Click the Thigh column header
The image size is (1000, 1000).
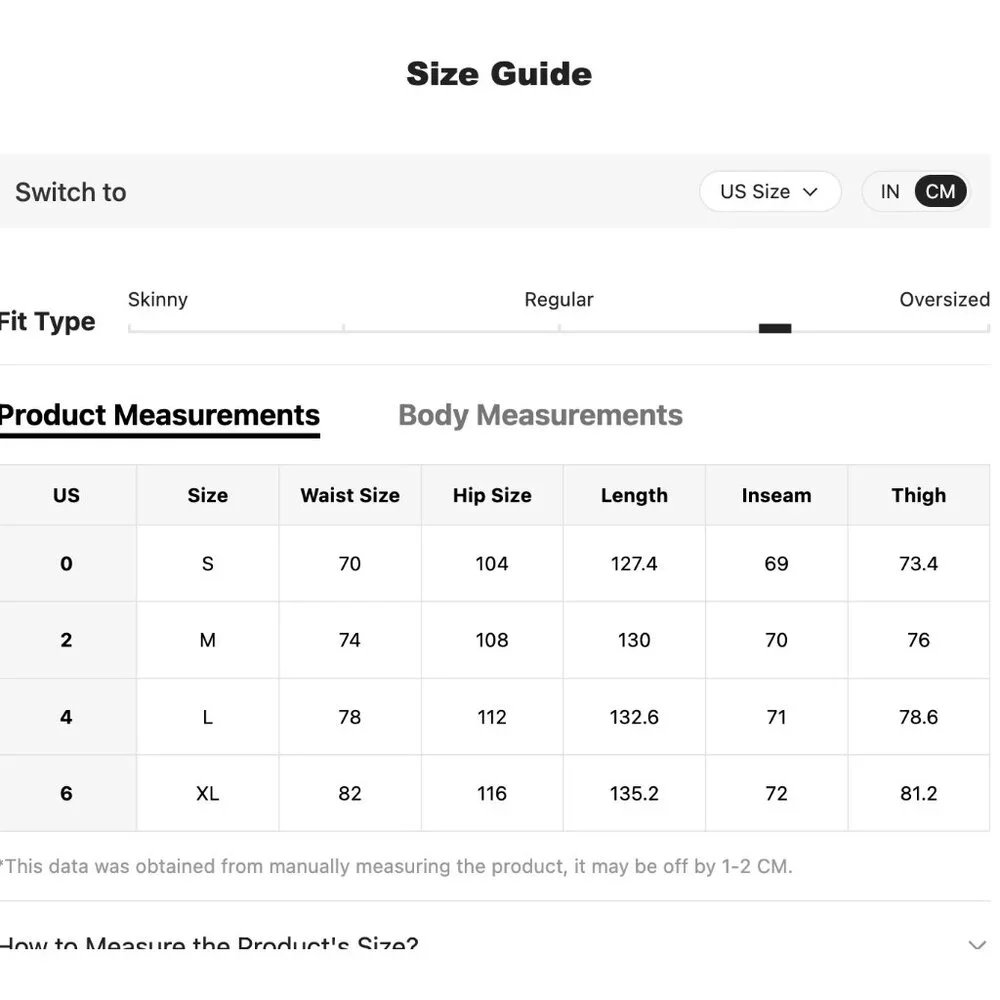(918, 495)
